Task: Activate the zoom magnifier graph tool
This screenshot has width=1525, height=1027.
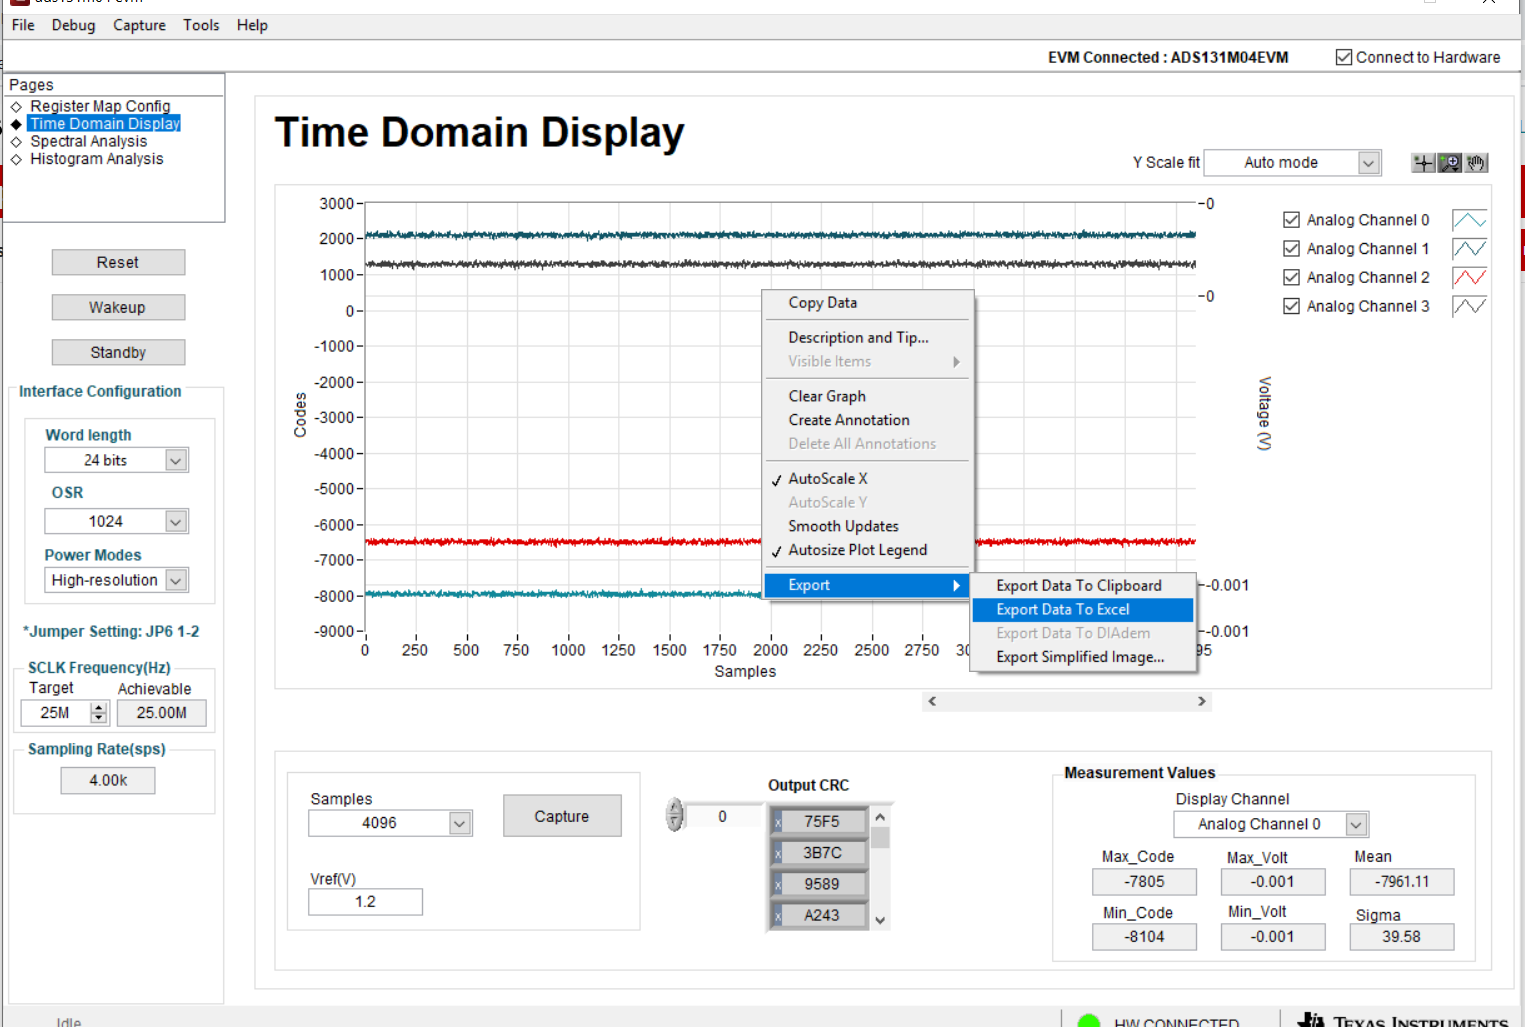Action: tap(1450, 163)
